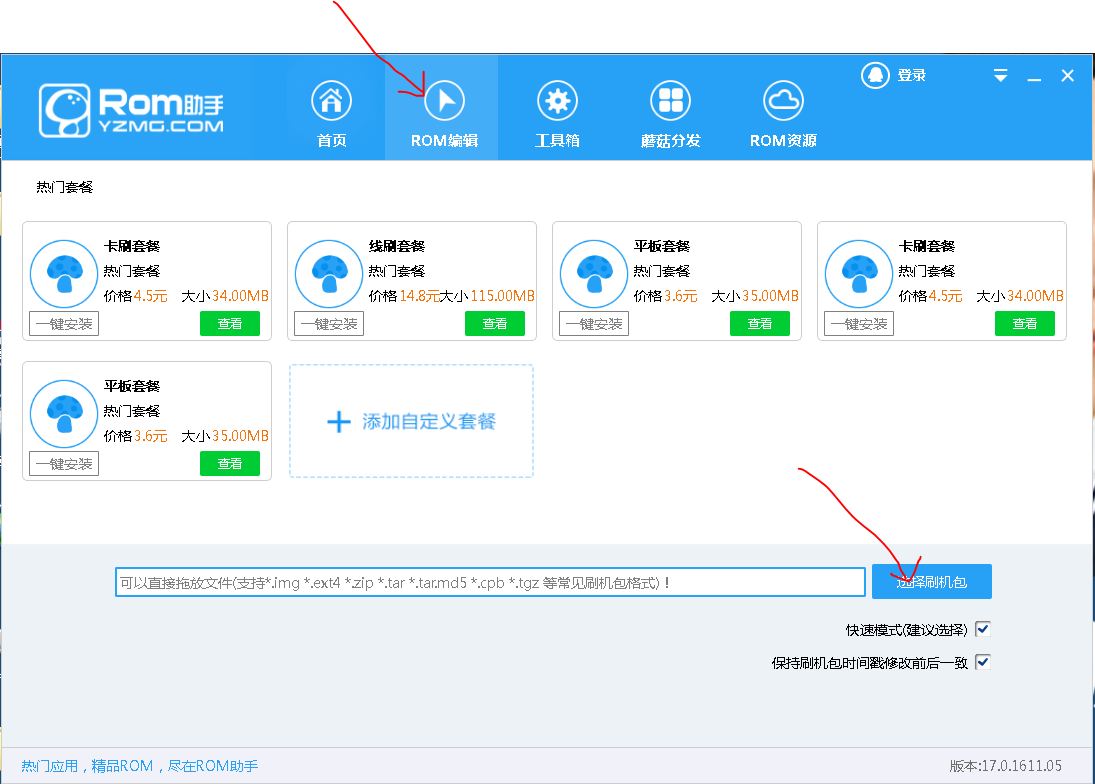Click 一键安装 on the first 卡刷套餐 card
Viewport: 1095px width, 784px height.
pos(64,323)
